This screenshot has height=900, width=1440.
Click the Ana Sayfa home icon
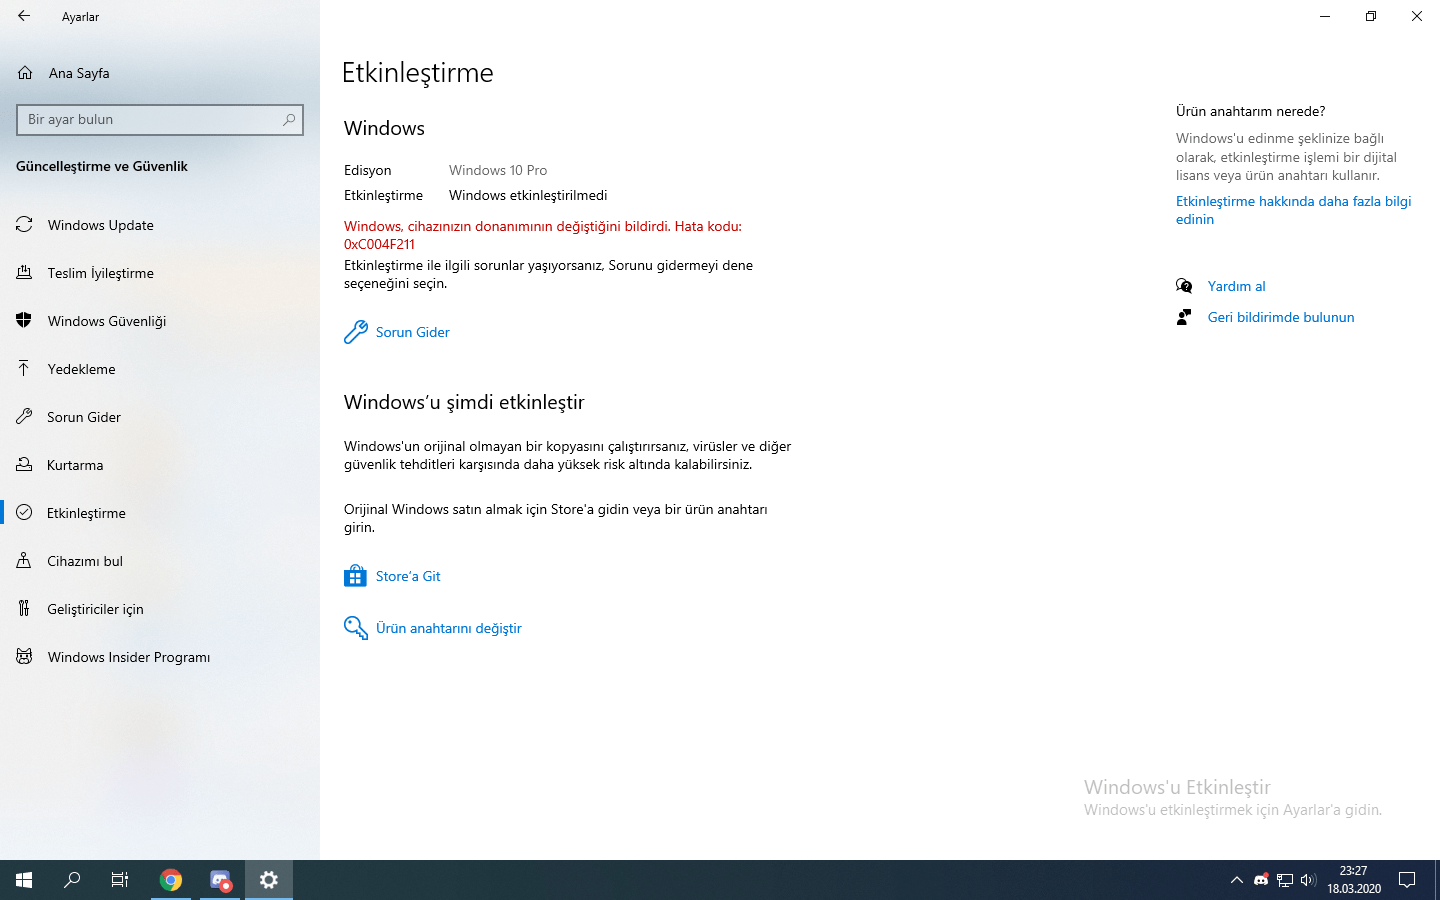[x=25, y=73]
